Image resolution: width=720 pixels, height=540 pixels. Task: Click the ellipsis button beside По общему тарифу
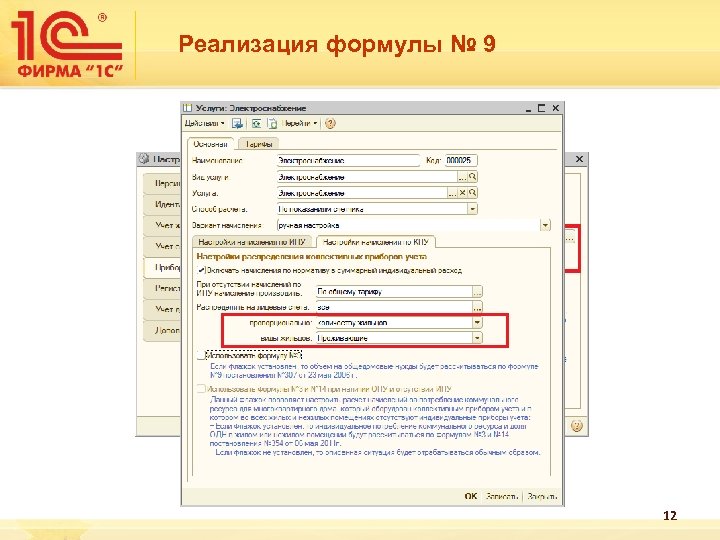pos(478,292)
